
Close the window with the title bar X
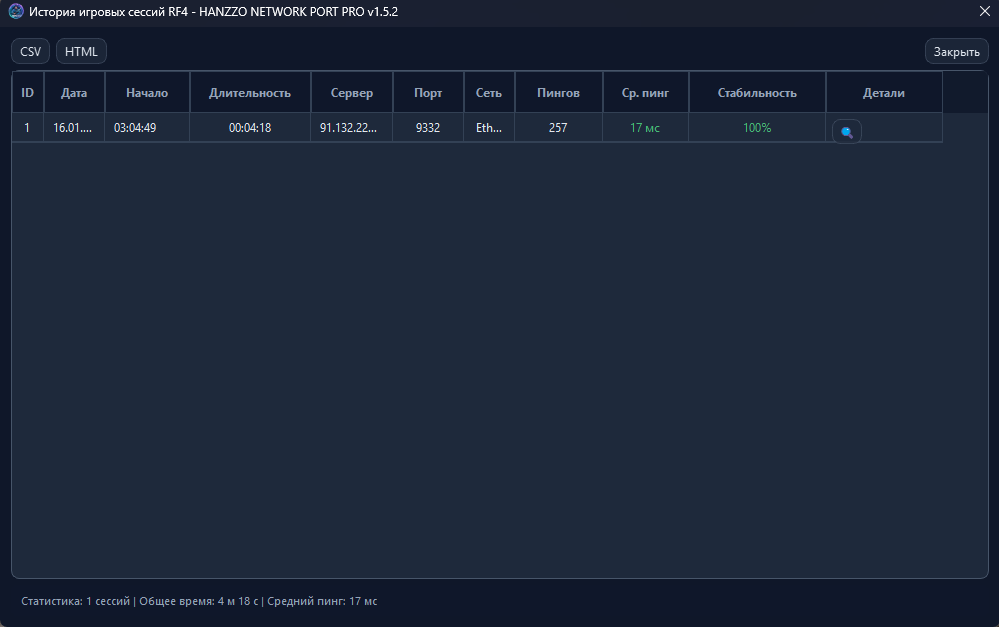coord(984,12)
